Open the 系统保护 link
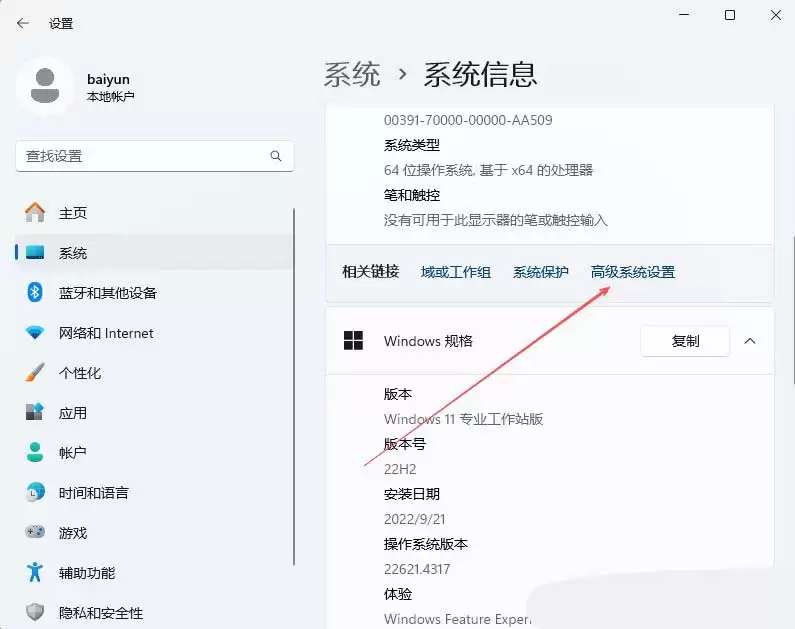795x629 pixels. coord(540,272)
